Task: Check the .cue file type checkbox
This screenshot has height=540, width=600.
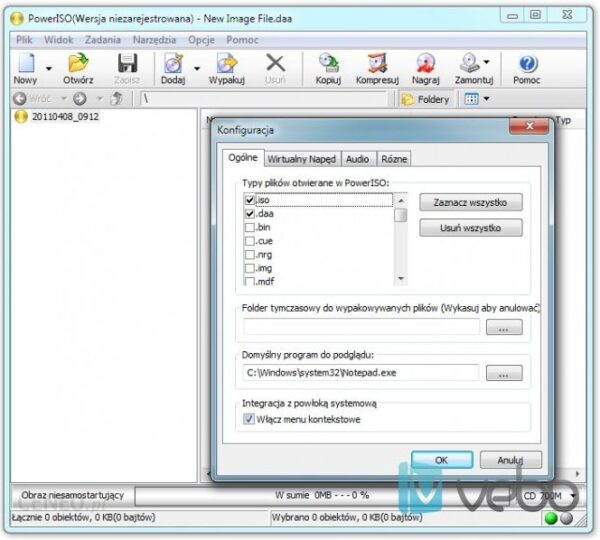Action: coord(250,241)
